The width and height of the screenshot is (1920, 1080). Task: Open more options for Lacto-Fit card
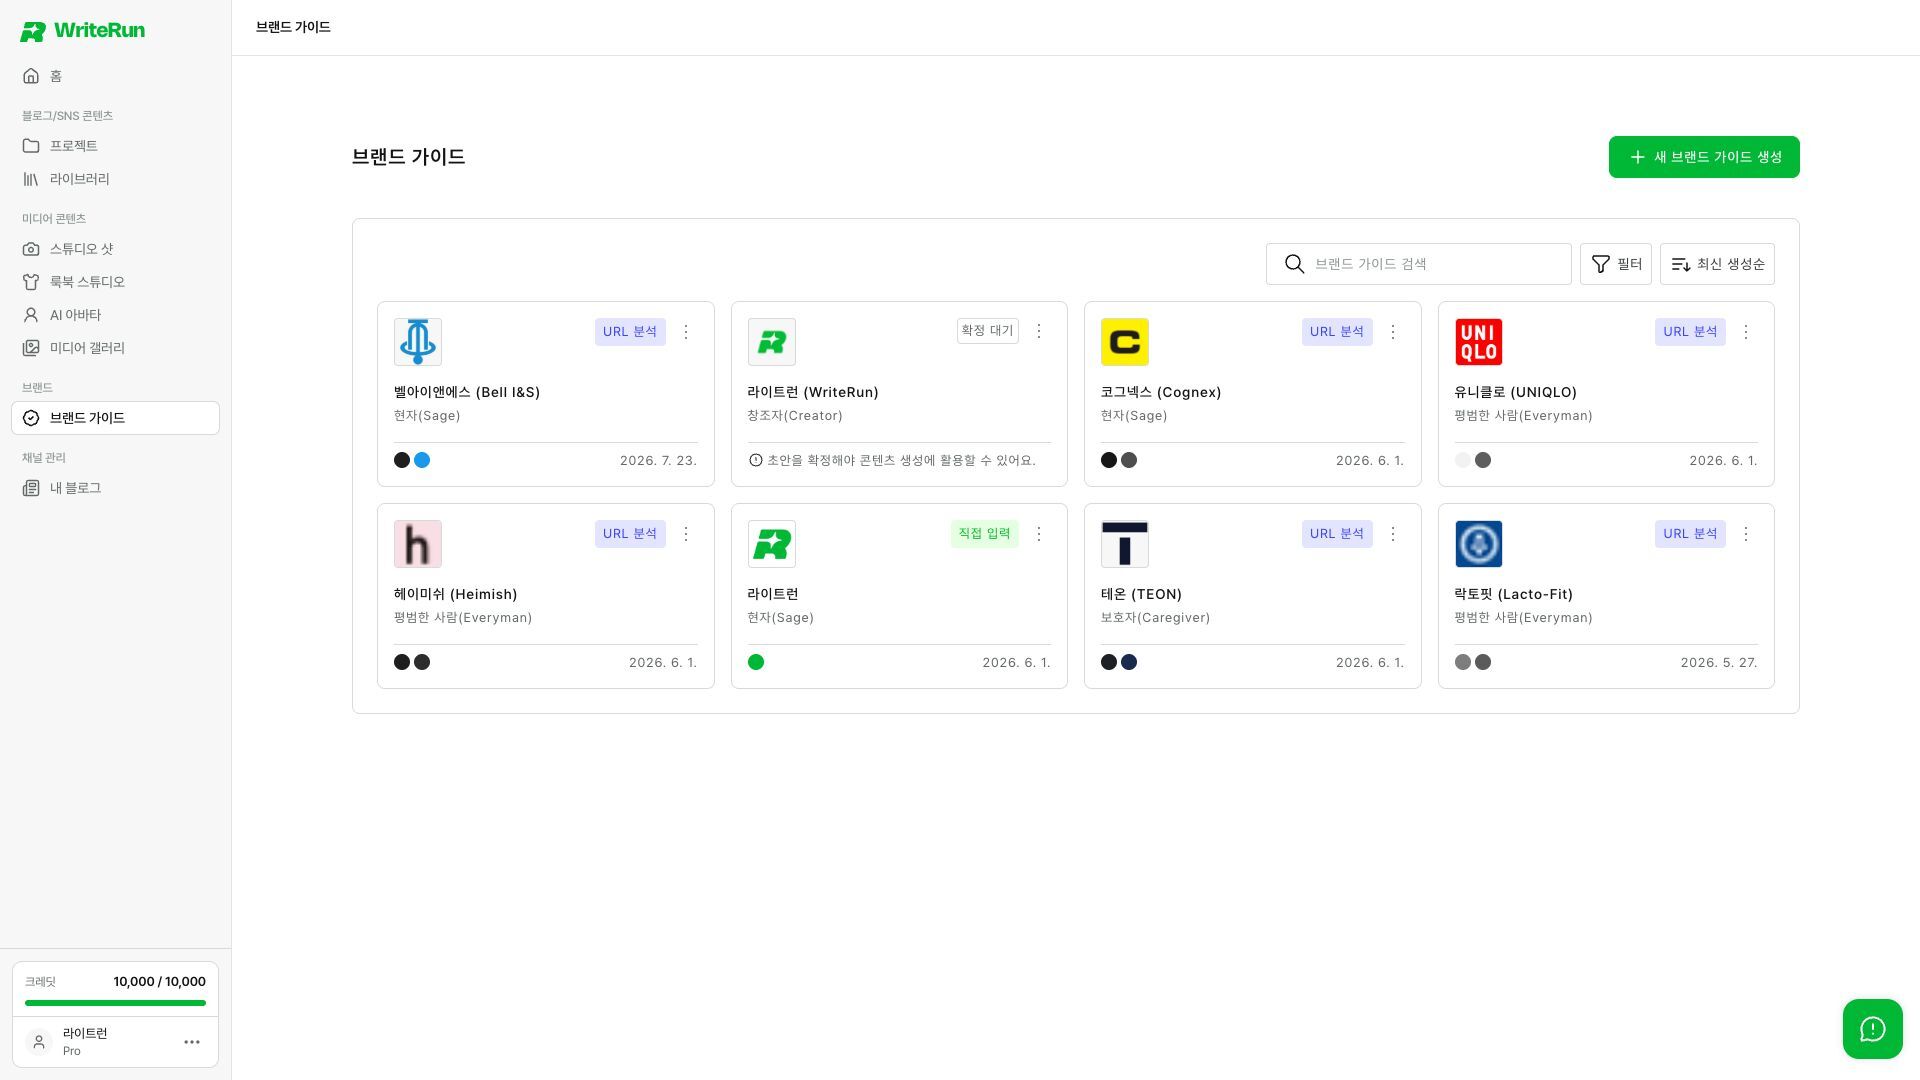(1746, 534)
